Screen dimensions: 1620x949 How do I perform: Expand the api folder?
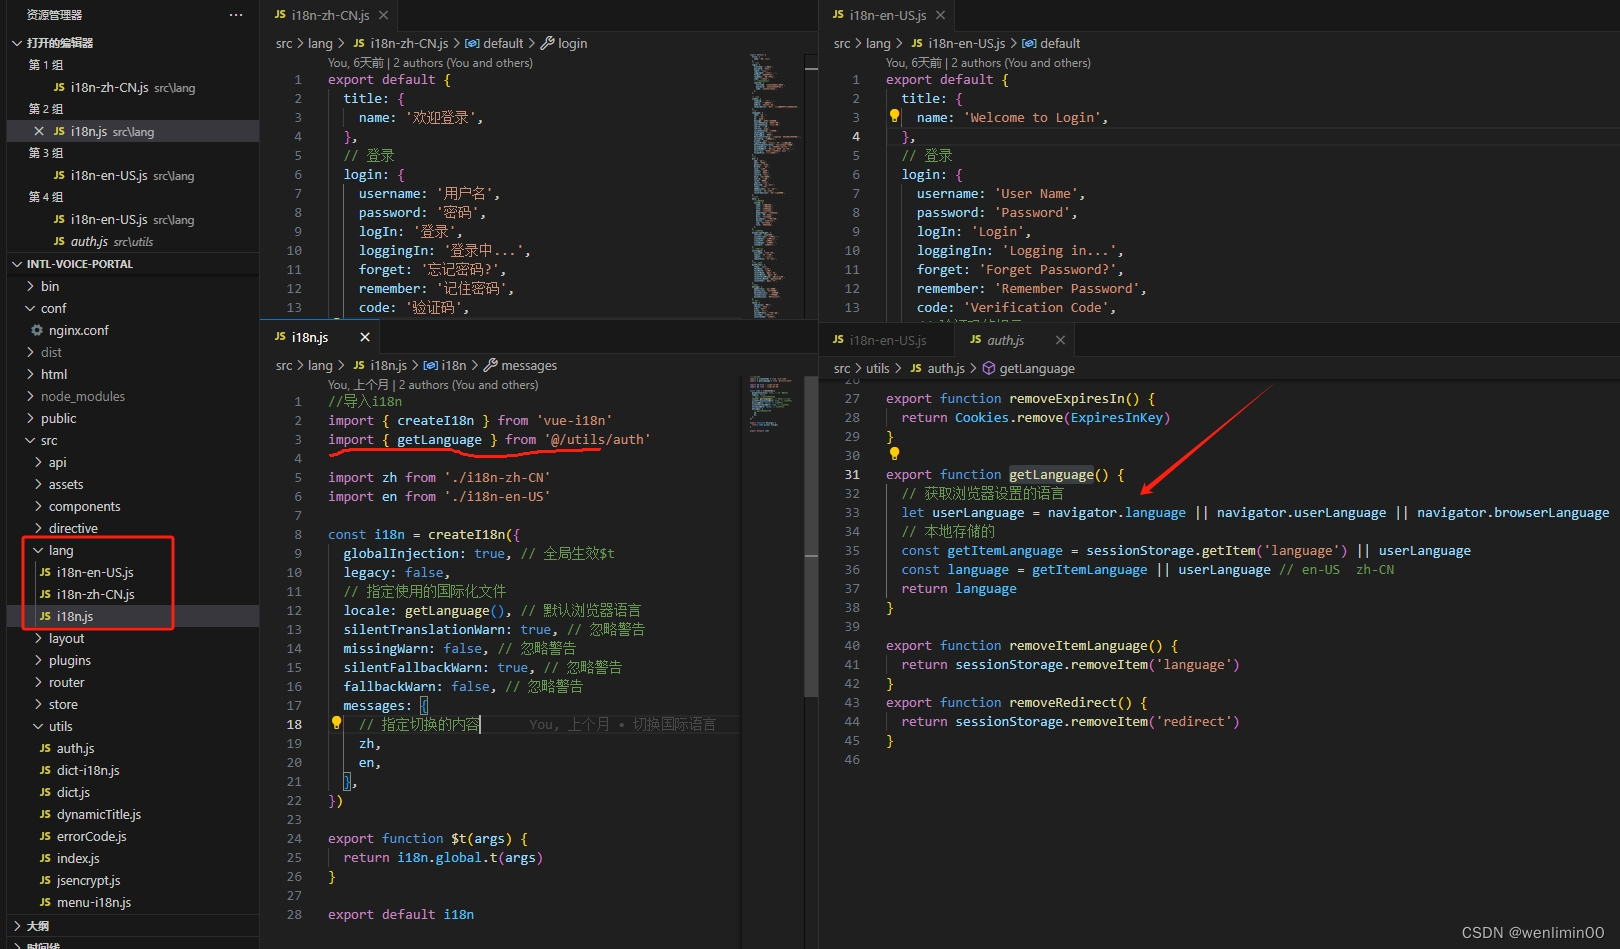pyautogui.click(x=39, y=462)
